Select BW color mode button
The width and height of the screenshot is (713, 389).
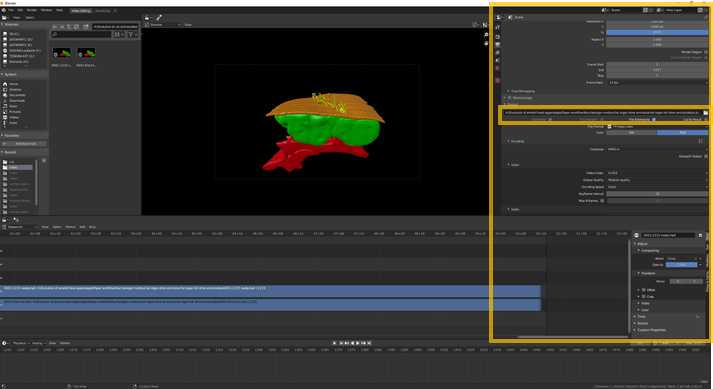[x=632, y=132]
